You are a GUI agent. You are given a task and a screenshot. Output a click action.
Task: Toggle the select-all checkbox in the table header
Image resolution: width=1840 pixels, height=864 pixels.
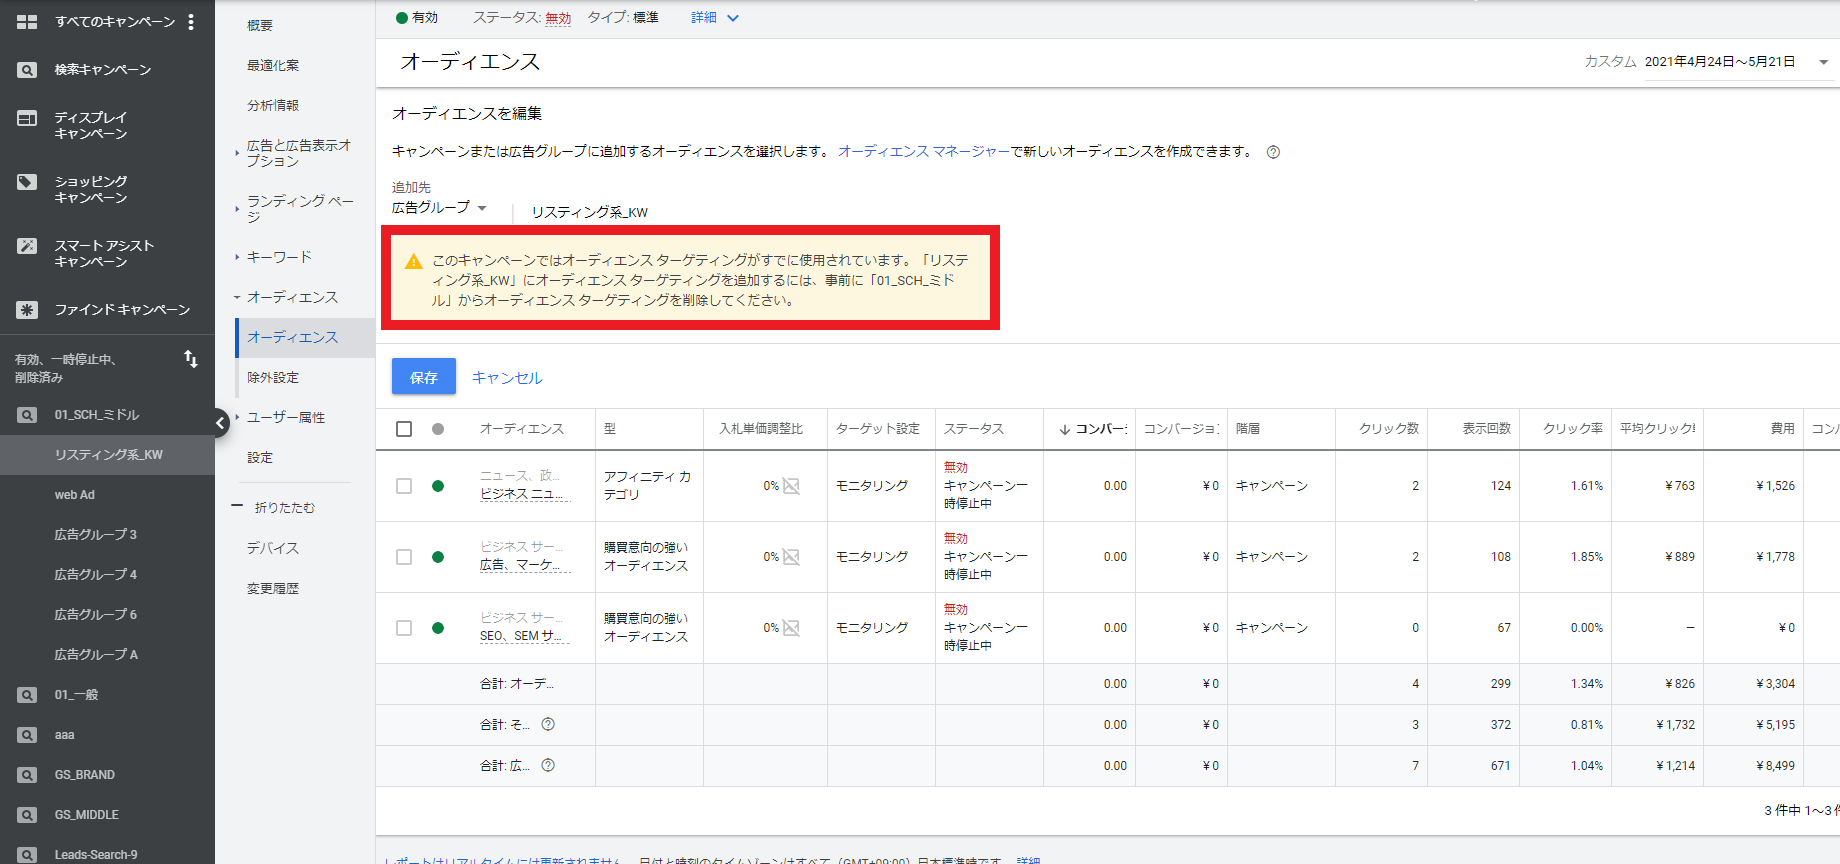click(404, 429)
